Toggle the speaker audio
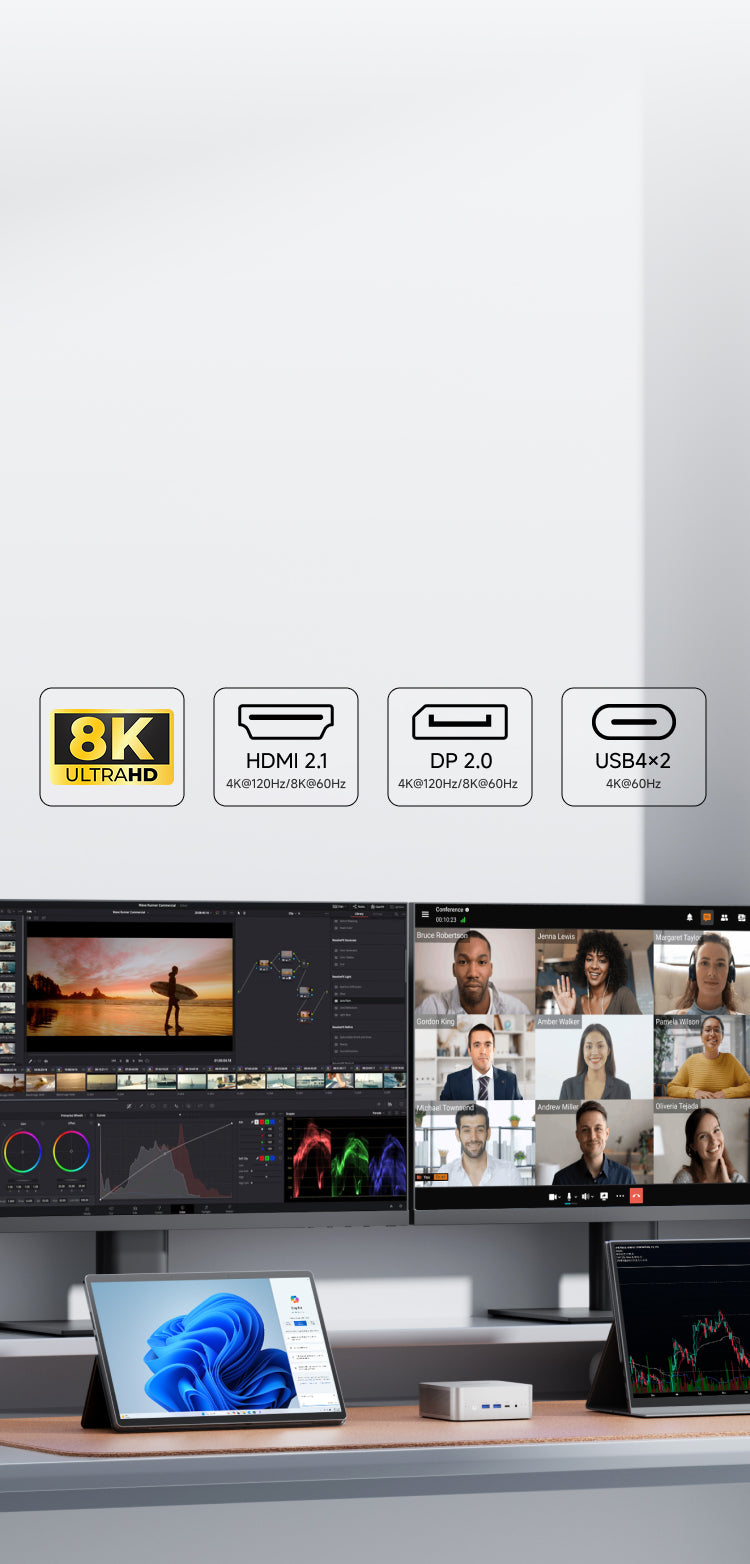The height and width of the screenshot is (1564, 750). coord(586,1196)
